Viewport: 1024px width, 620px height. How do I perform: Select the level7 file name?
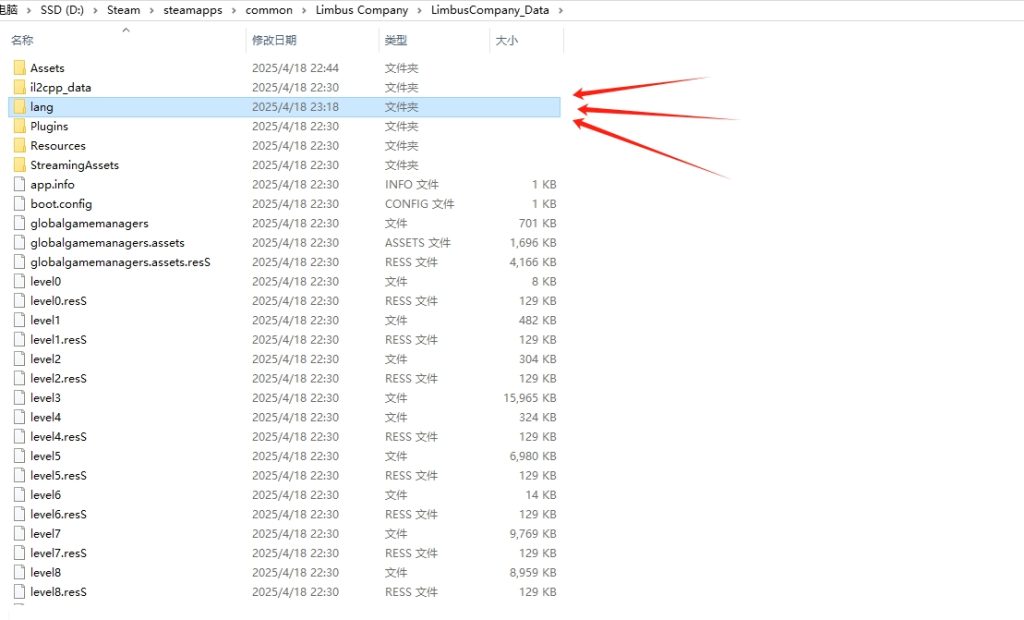pos(45,534)
